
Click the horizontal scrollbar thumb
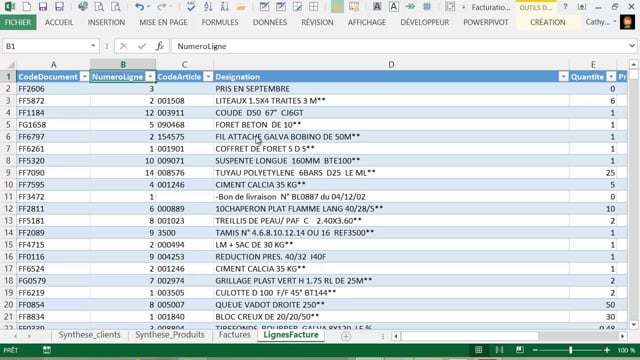[x=470, y=336]
